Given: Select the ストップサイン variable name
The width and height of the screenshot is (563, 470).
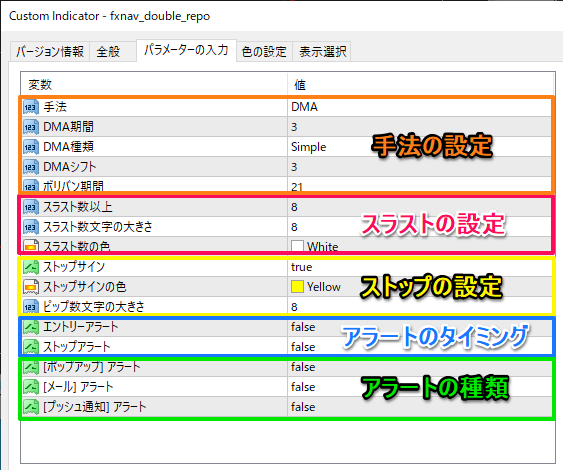Looking at the screenshot, I should 74,267.
